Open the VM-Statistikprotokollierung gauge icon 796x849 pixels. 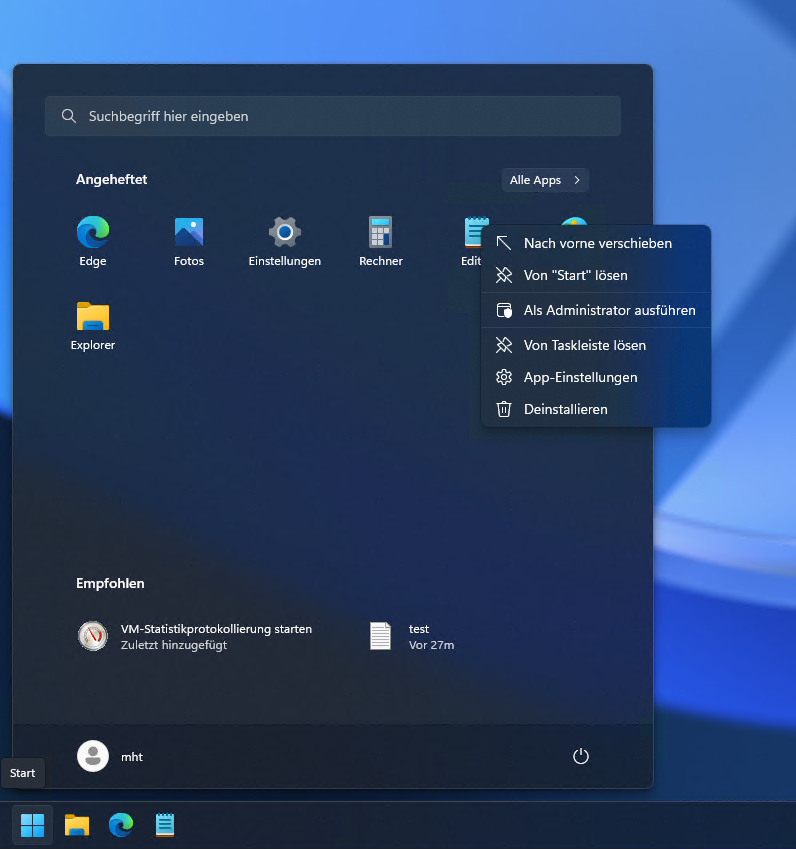click(x=93, y=636)
